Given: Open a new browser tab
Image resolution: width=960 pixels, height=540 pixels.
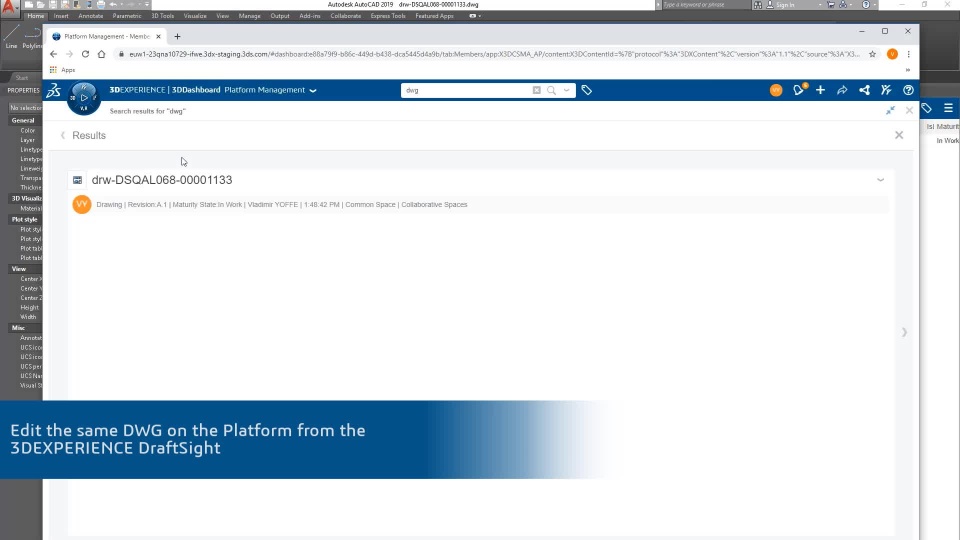Looking at the screenshot, I should [178, 36].
